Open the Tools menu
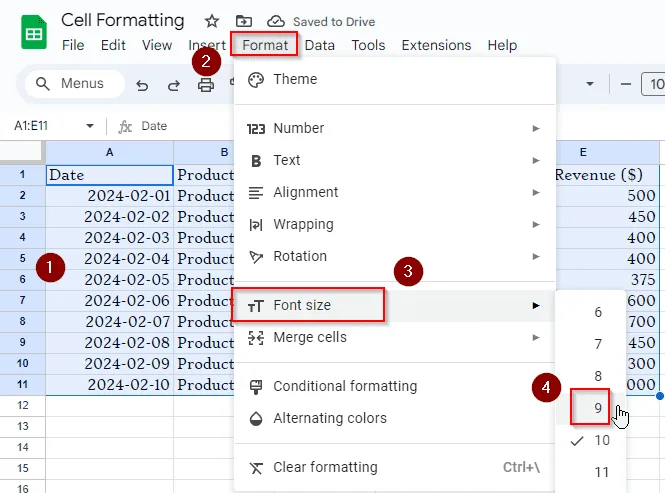This screenshot has height=493, width=665. [x=368, y=45]
